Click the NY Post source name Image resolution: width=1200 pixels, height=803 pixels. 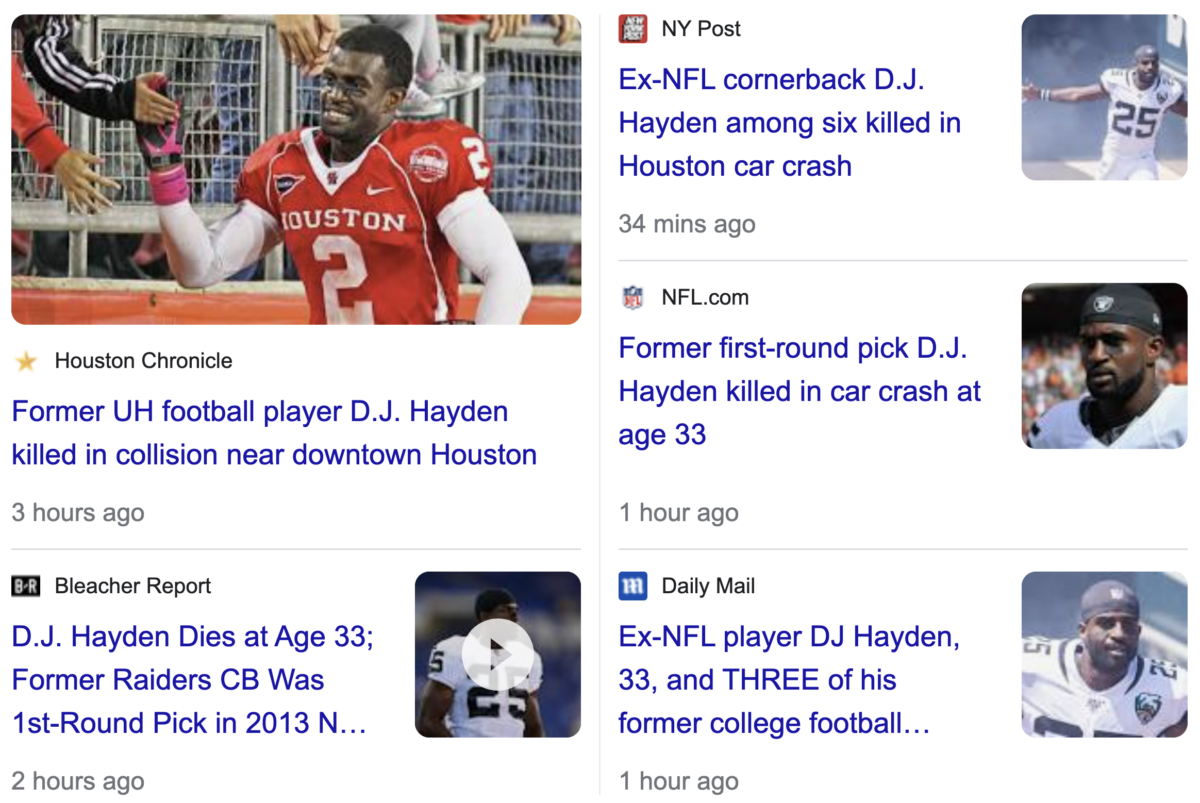[701, 29]
